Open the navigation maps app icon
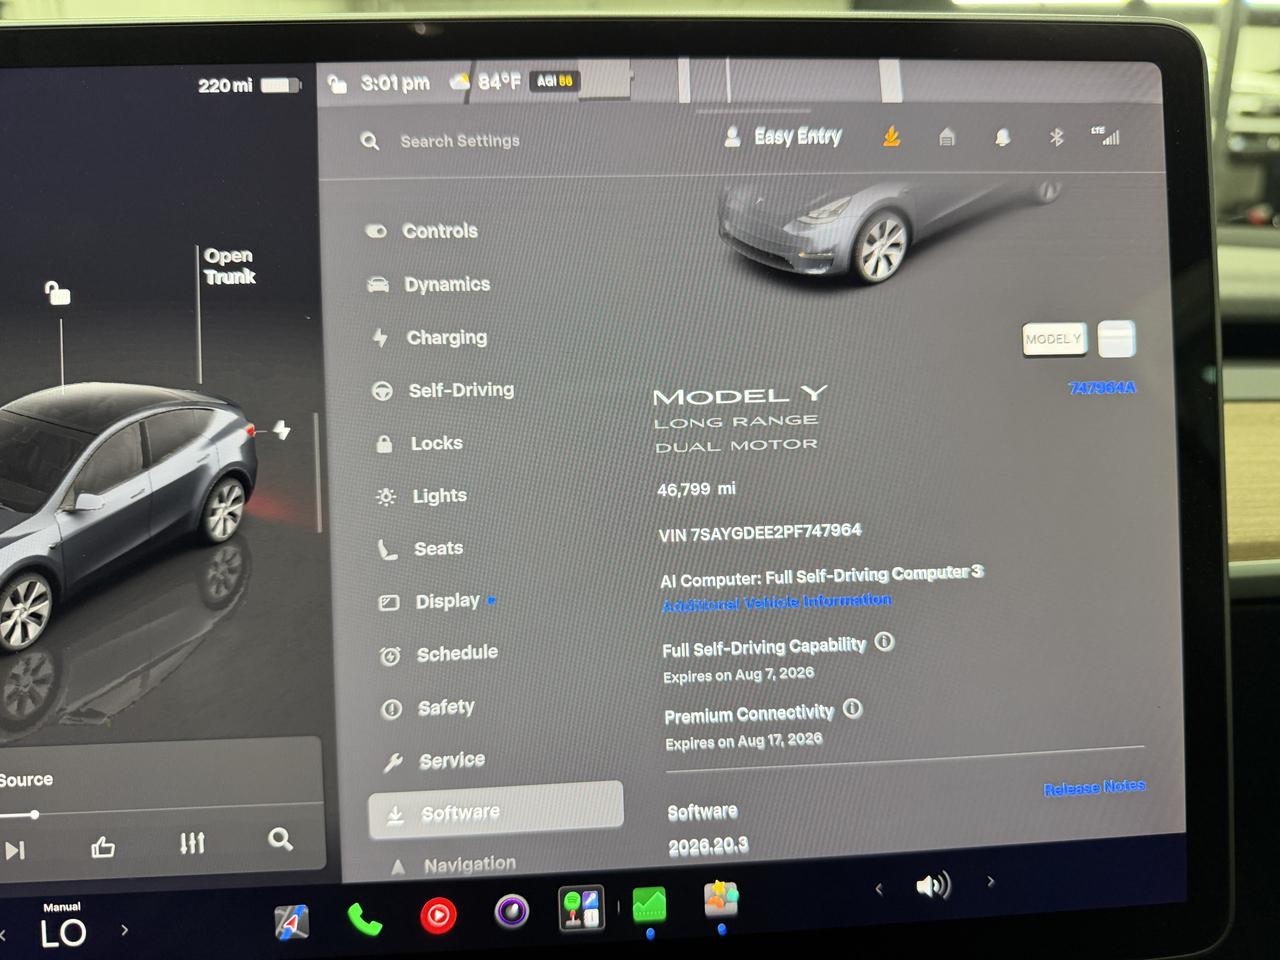 tap(292, 922)
